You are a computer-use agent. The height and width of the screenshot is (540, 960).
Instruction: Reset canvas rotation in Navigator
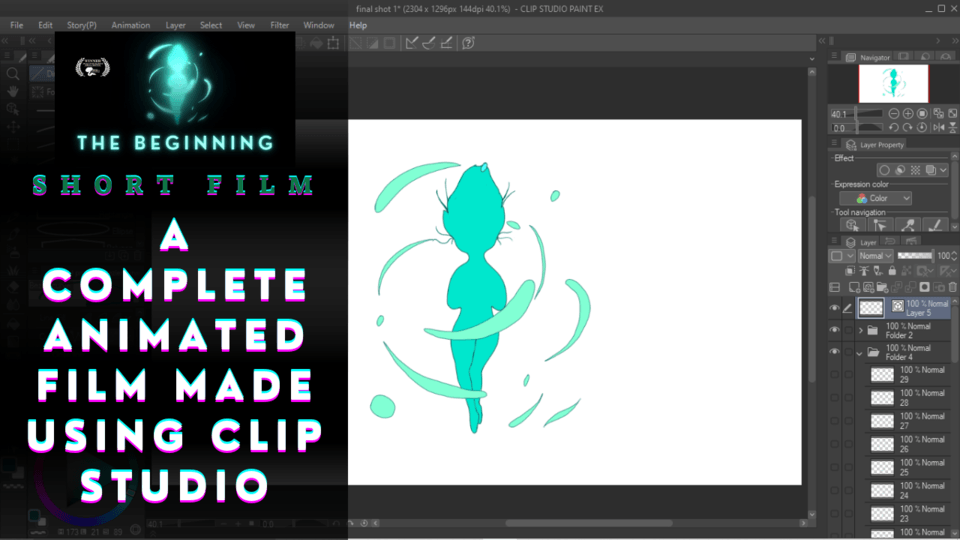pyautogui.click(x=922, y=128)
